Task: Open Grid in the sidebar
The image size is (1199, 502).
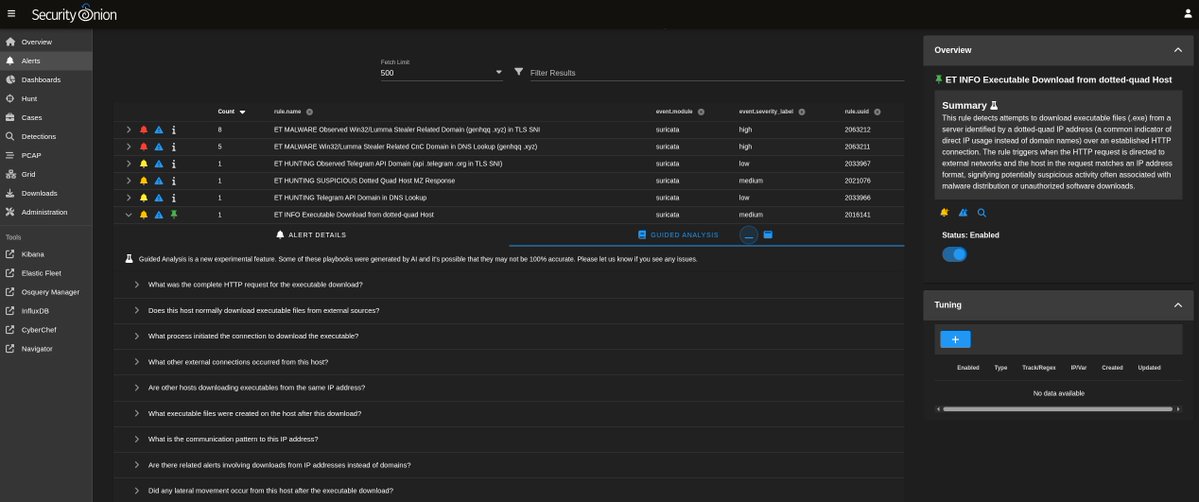Action: click(x=46, y=174)
